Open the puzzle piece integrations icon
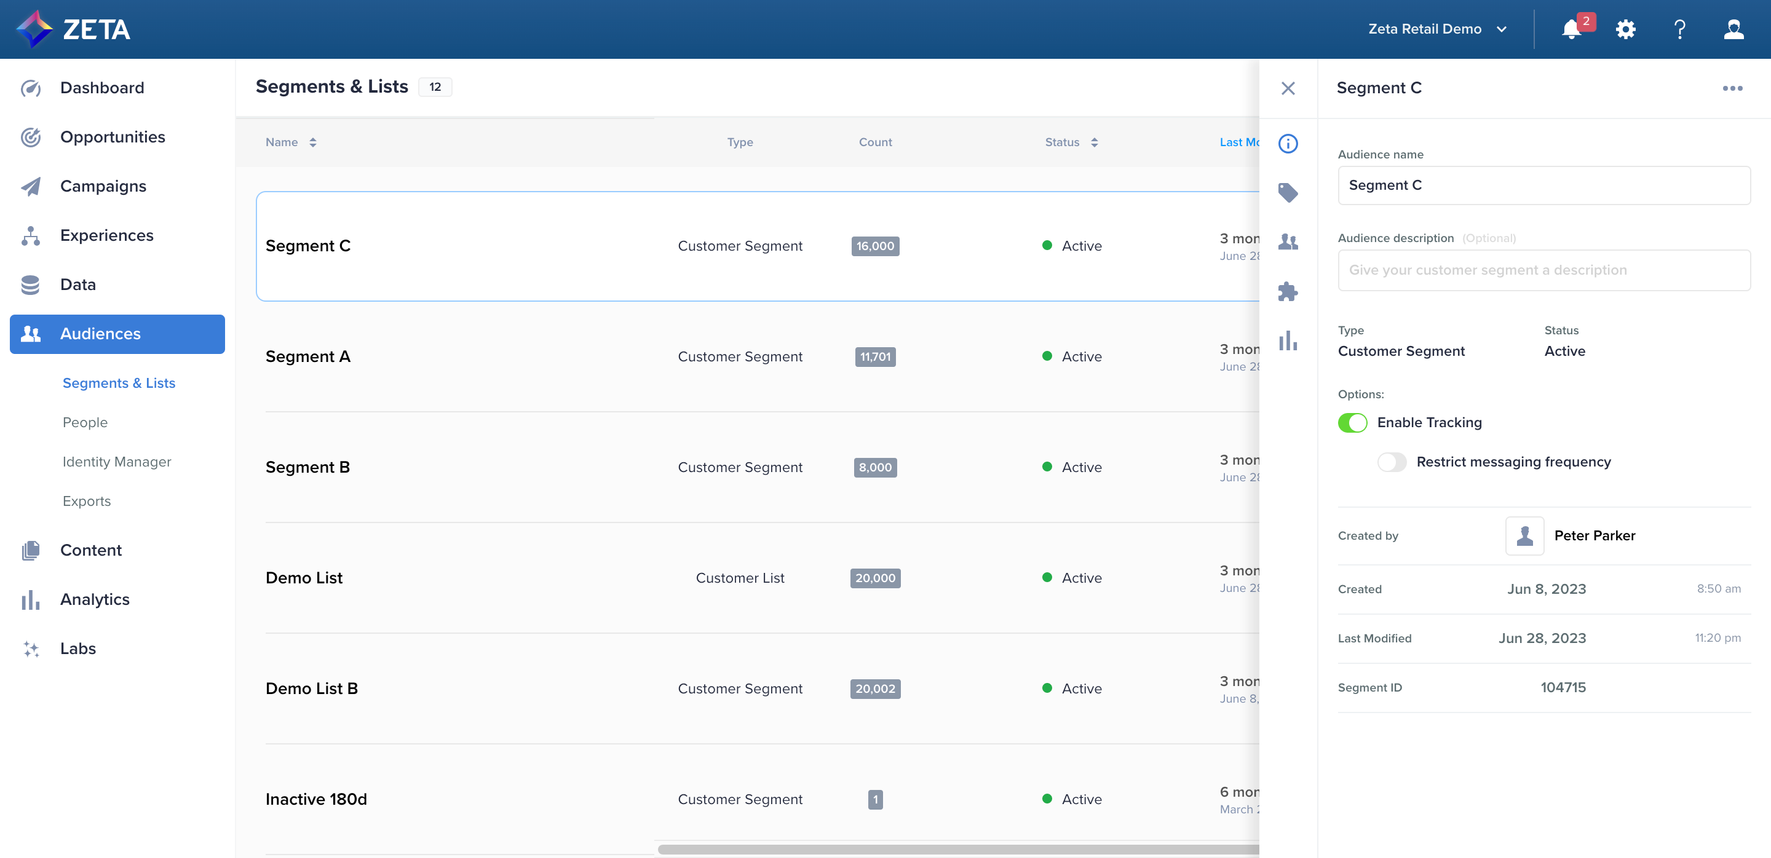This screenshot has height=858, width=1771. (x=1288, y=292)
